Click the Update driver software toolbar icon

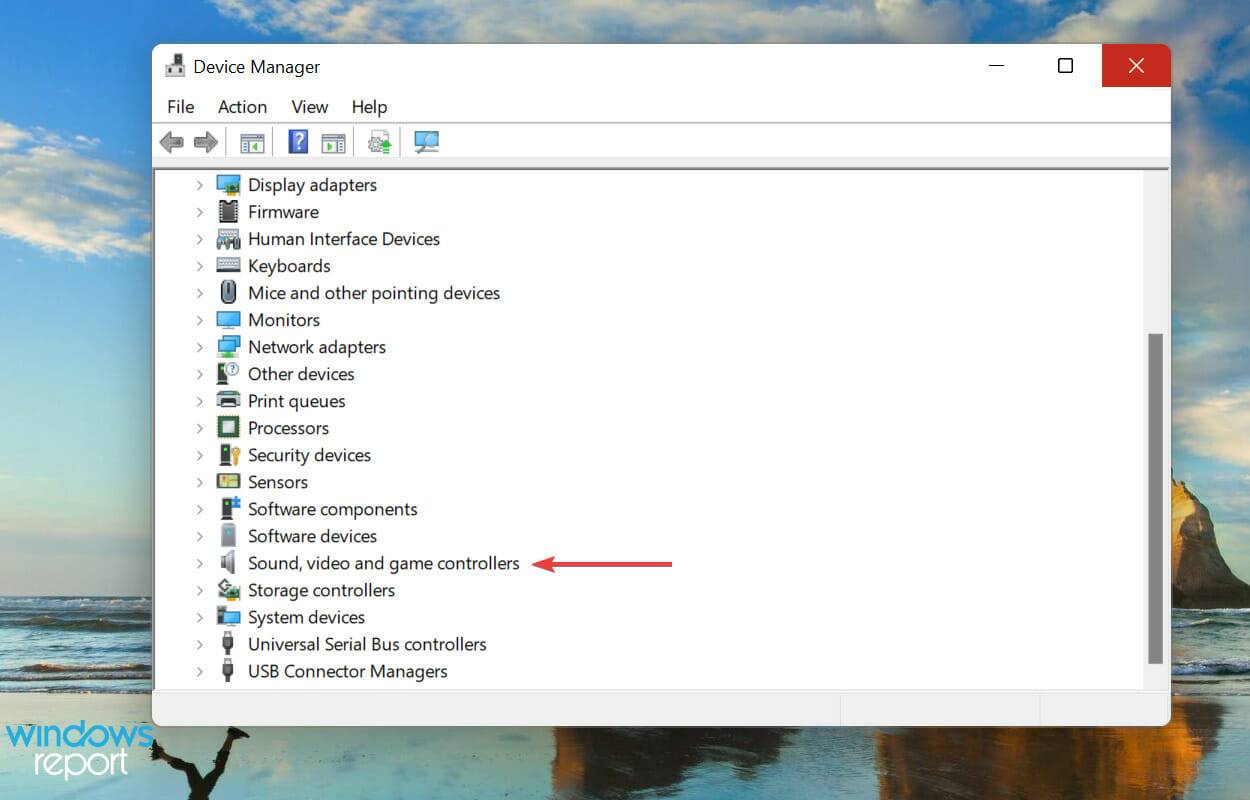[x=378, y=141]
